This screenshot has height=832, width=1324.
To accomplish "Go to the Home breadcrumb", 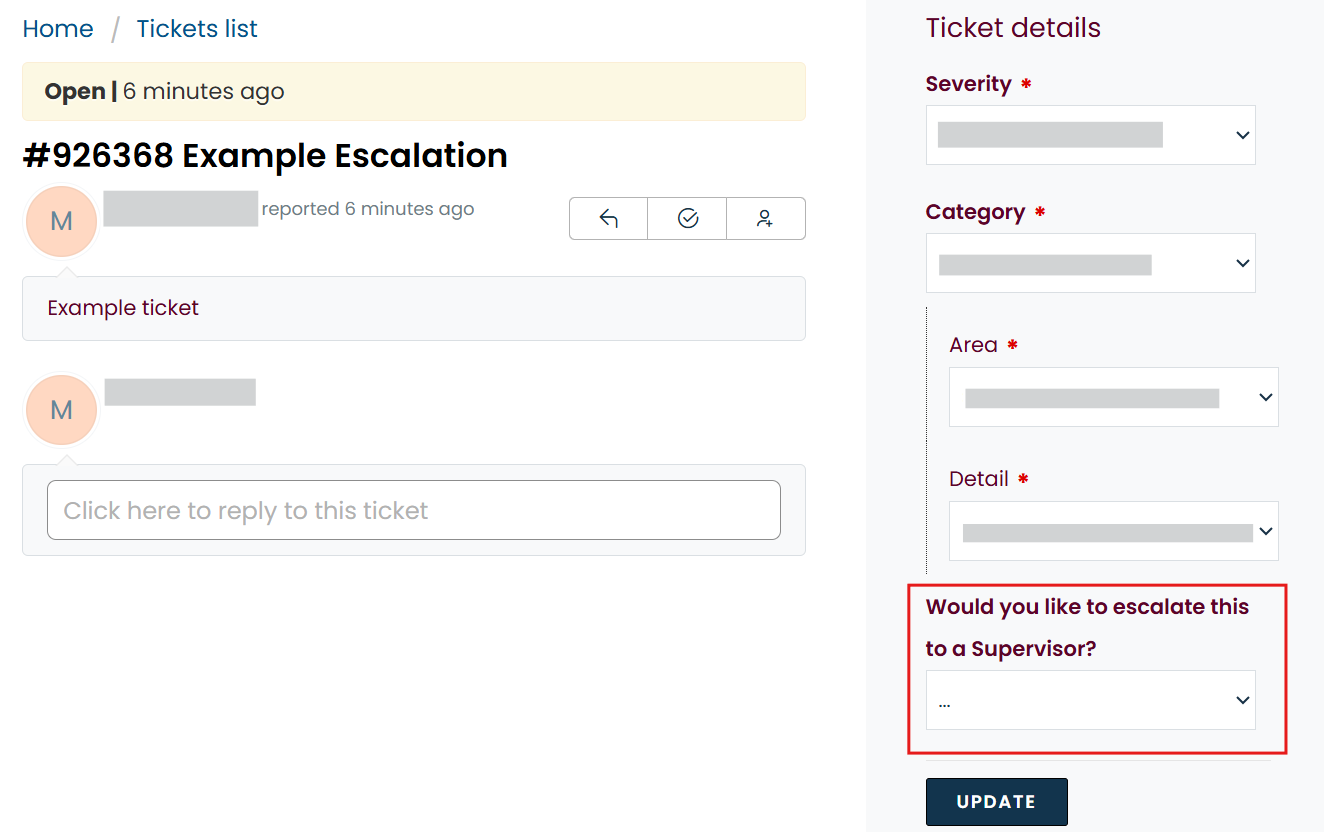I will (58, 29).
